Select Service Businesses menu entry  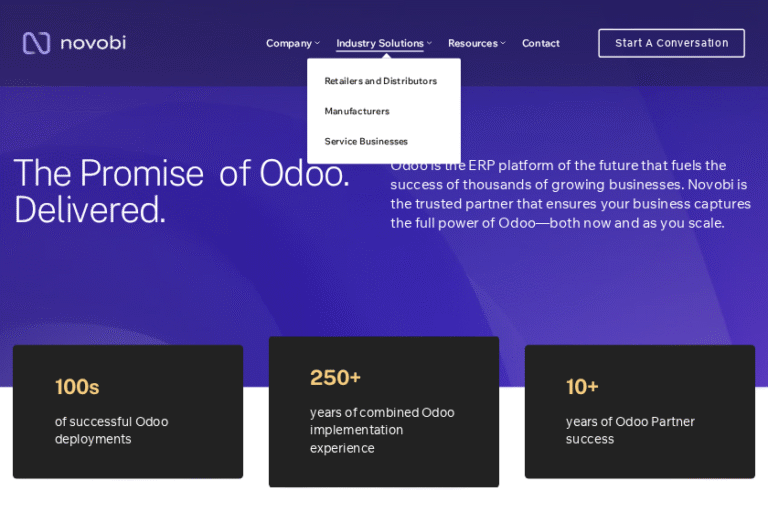click(x=366, y=141)
